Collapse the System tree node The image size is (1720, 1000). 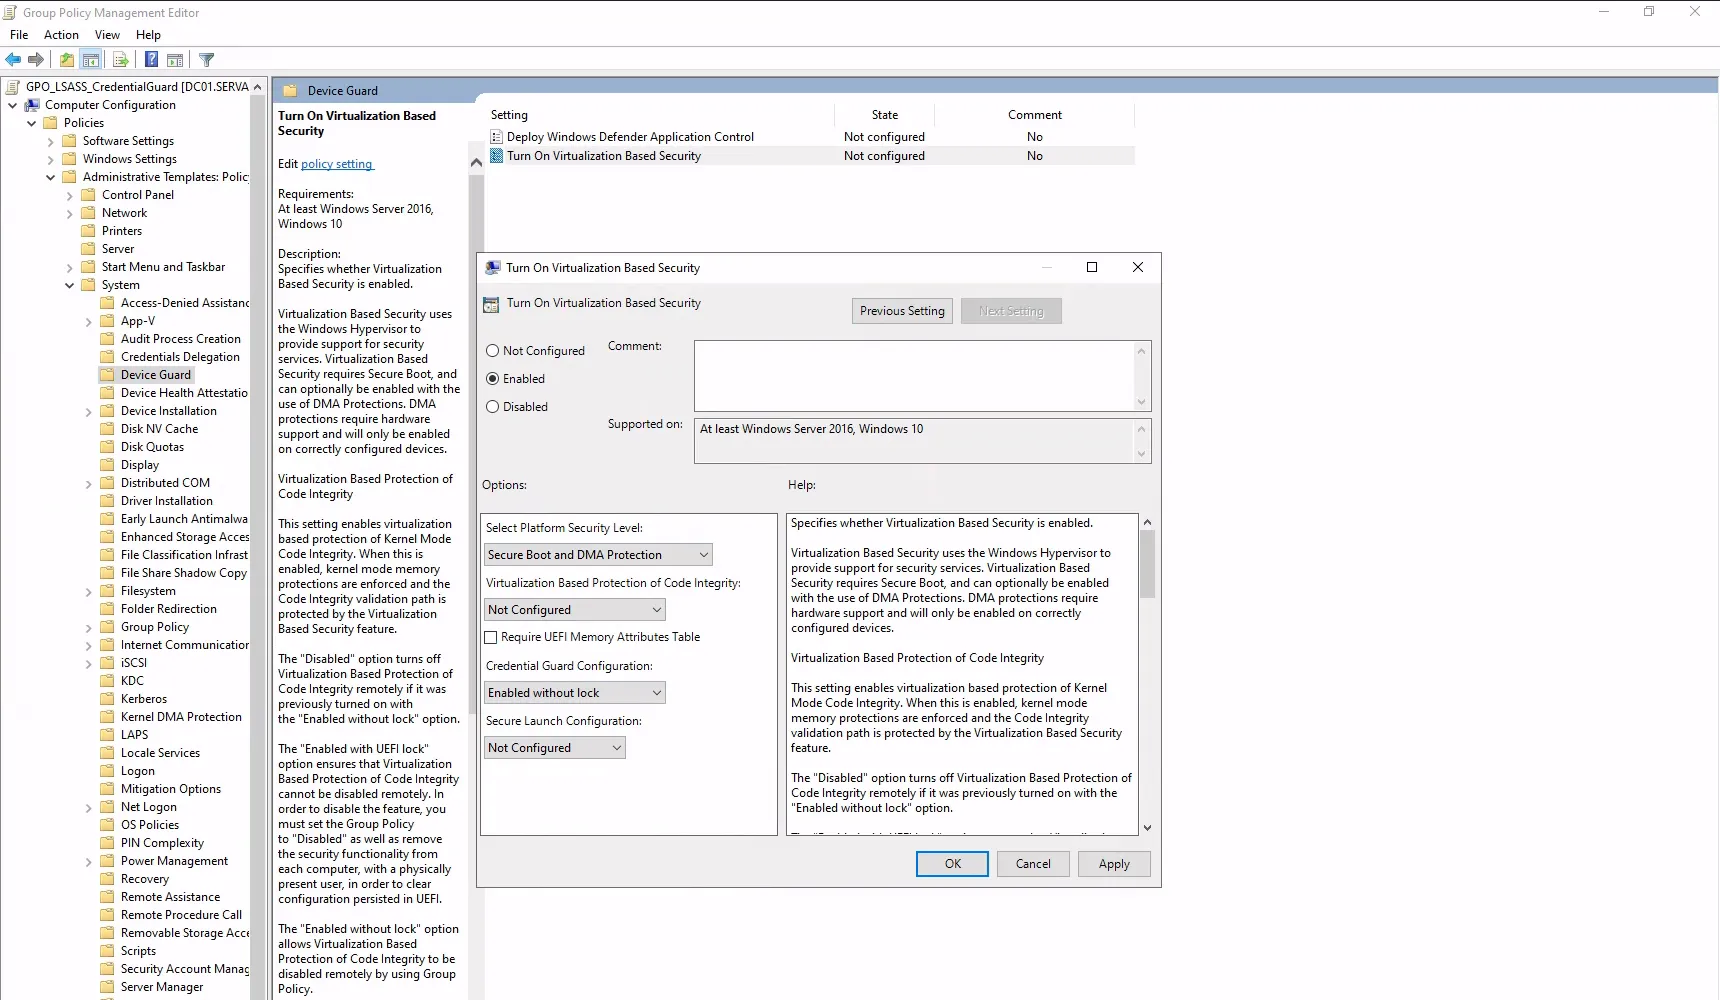pos(70,285)
